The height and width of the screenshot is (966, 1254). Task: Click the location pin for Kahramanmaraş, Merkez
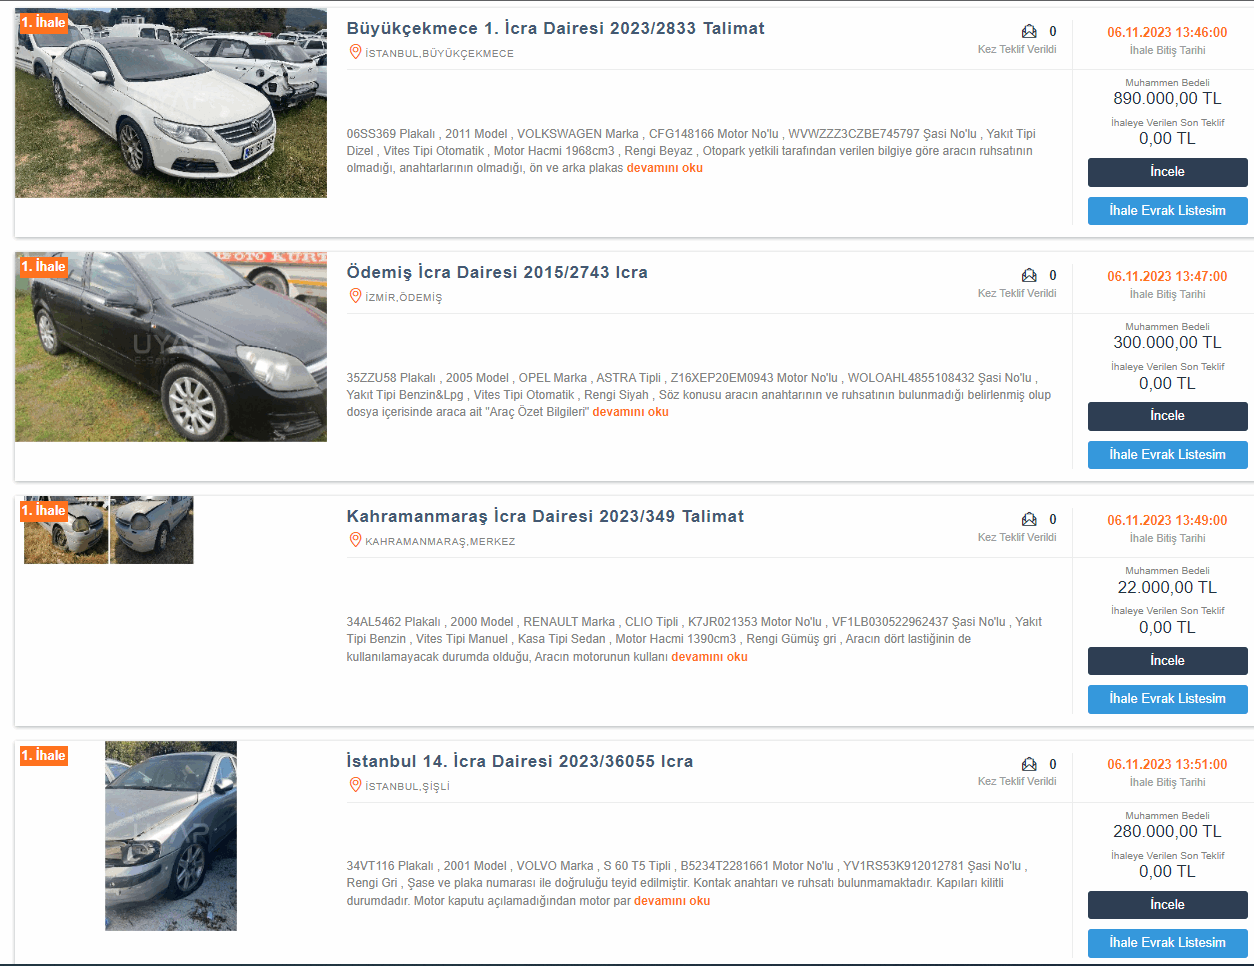coord(354,540)
